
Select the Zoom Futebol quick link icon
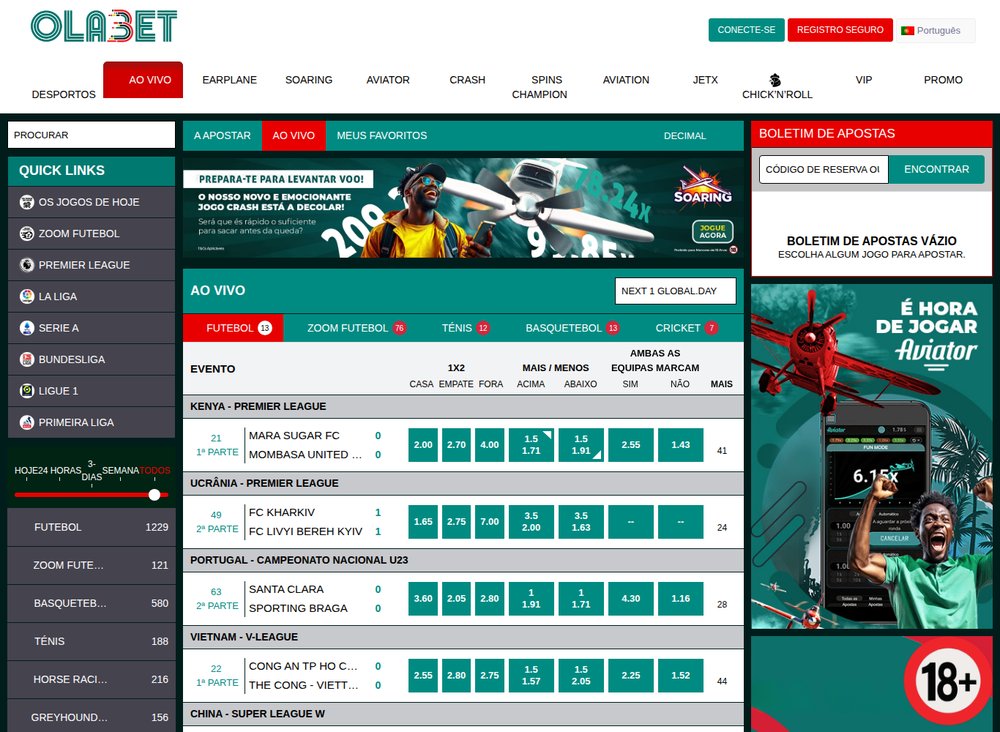27,233
